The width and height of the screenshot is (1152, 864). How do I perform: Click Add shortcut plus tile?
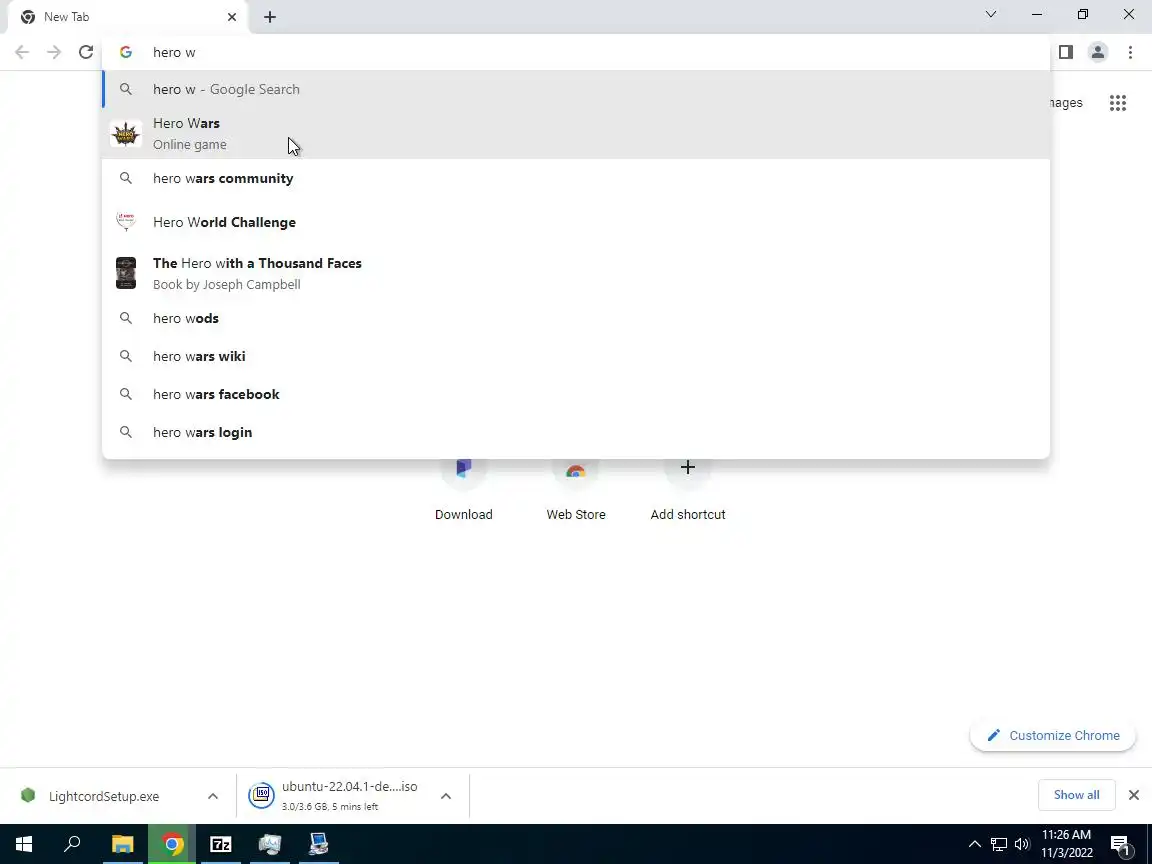tap(688, 489)
